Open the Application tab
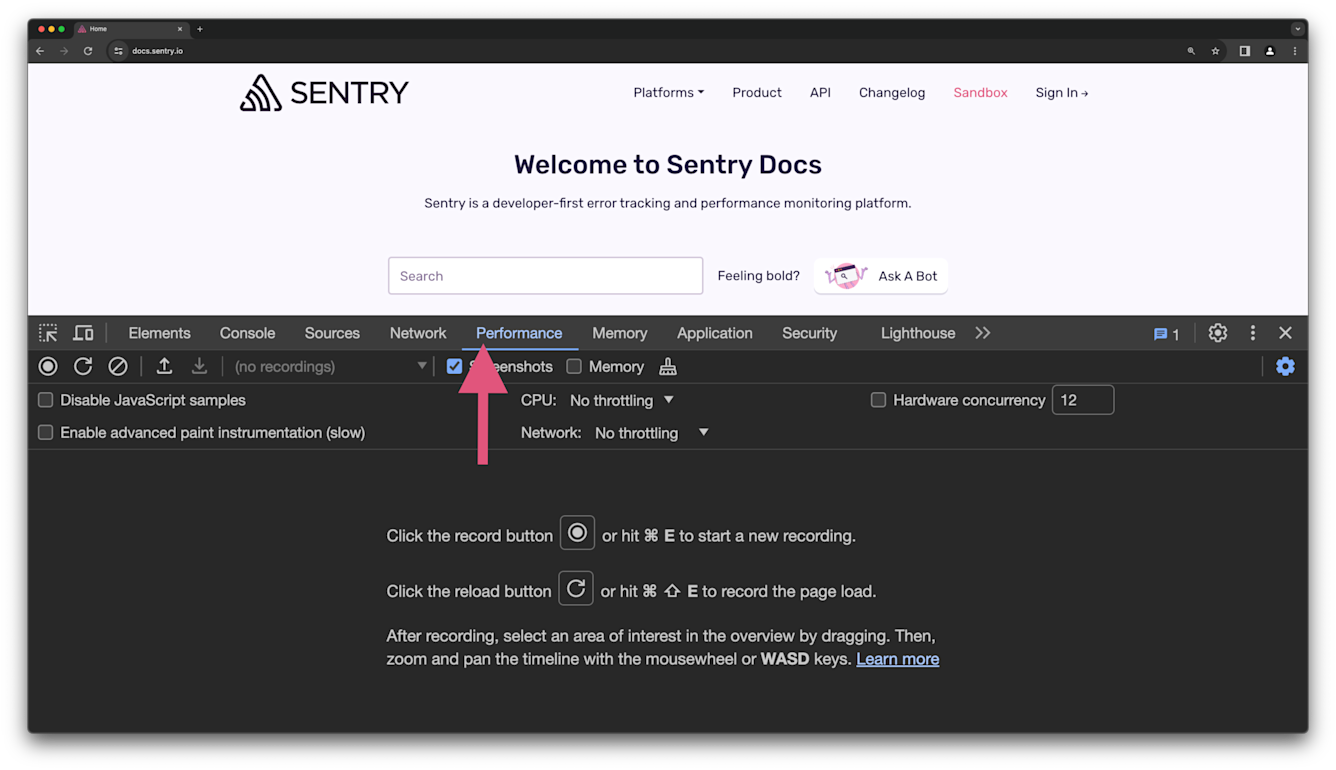The image size is (1336, 770). click(715, 333)
